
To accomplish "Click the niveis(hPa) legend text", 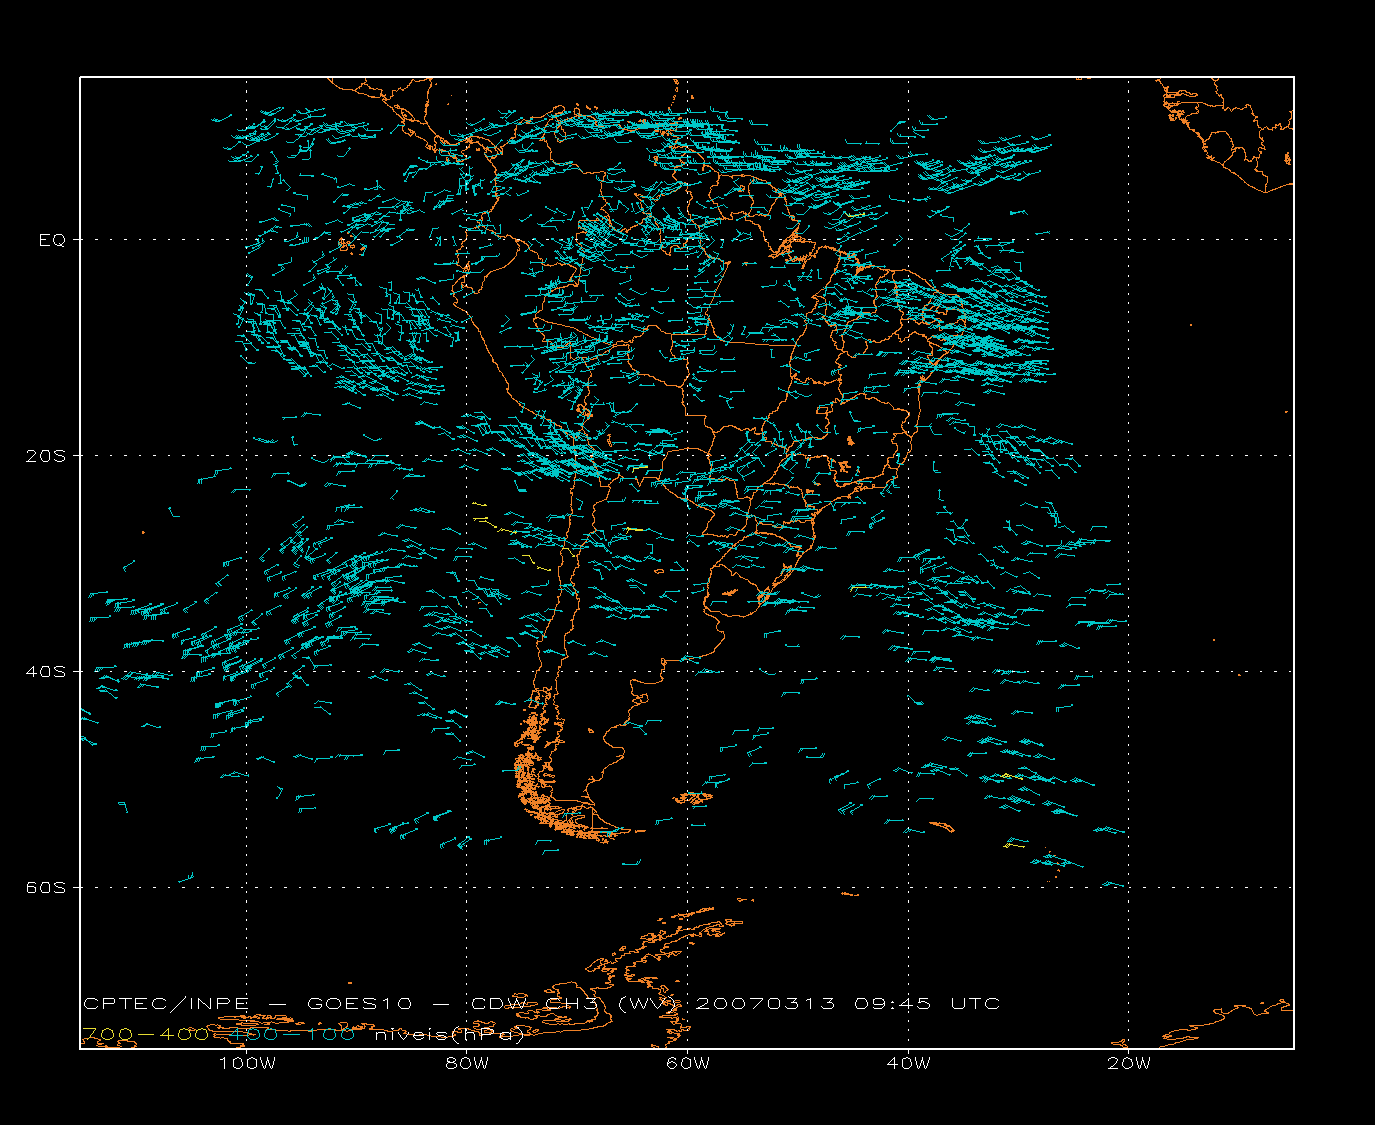I will [x=449, y=1035].
